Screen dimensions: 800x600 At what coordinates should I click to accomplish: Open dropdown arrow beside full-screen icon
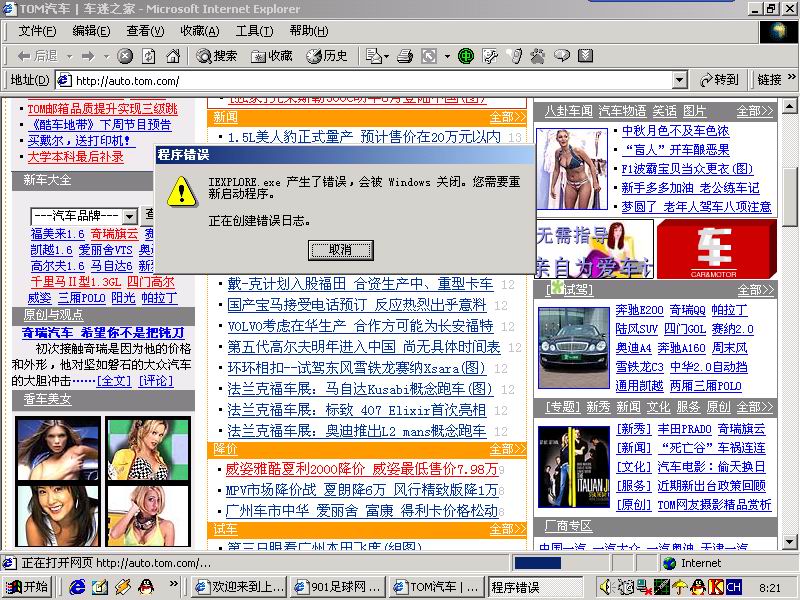[x=447, y=56]
